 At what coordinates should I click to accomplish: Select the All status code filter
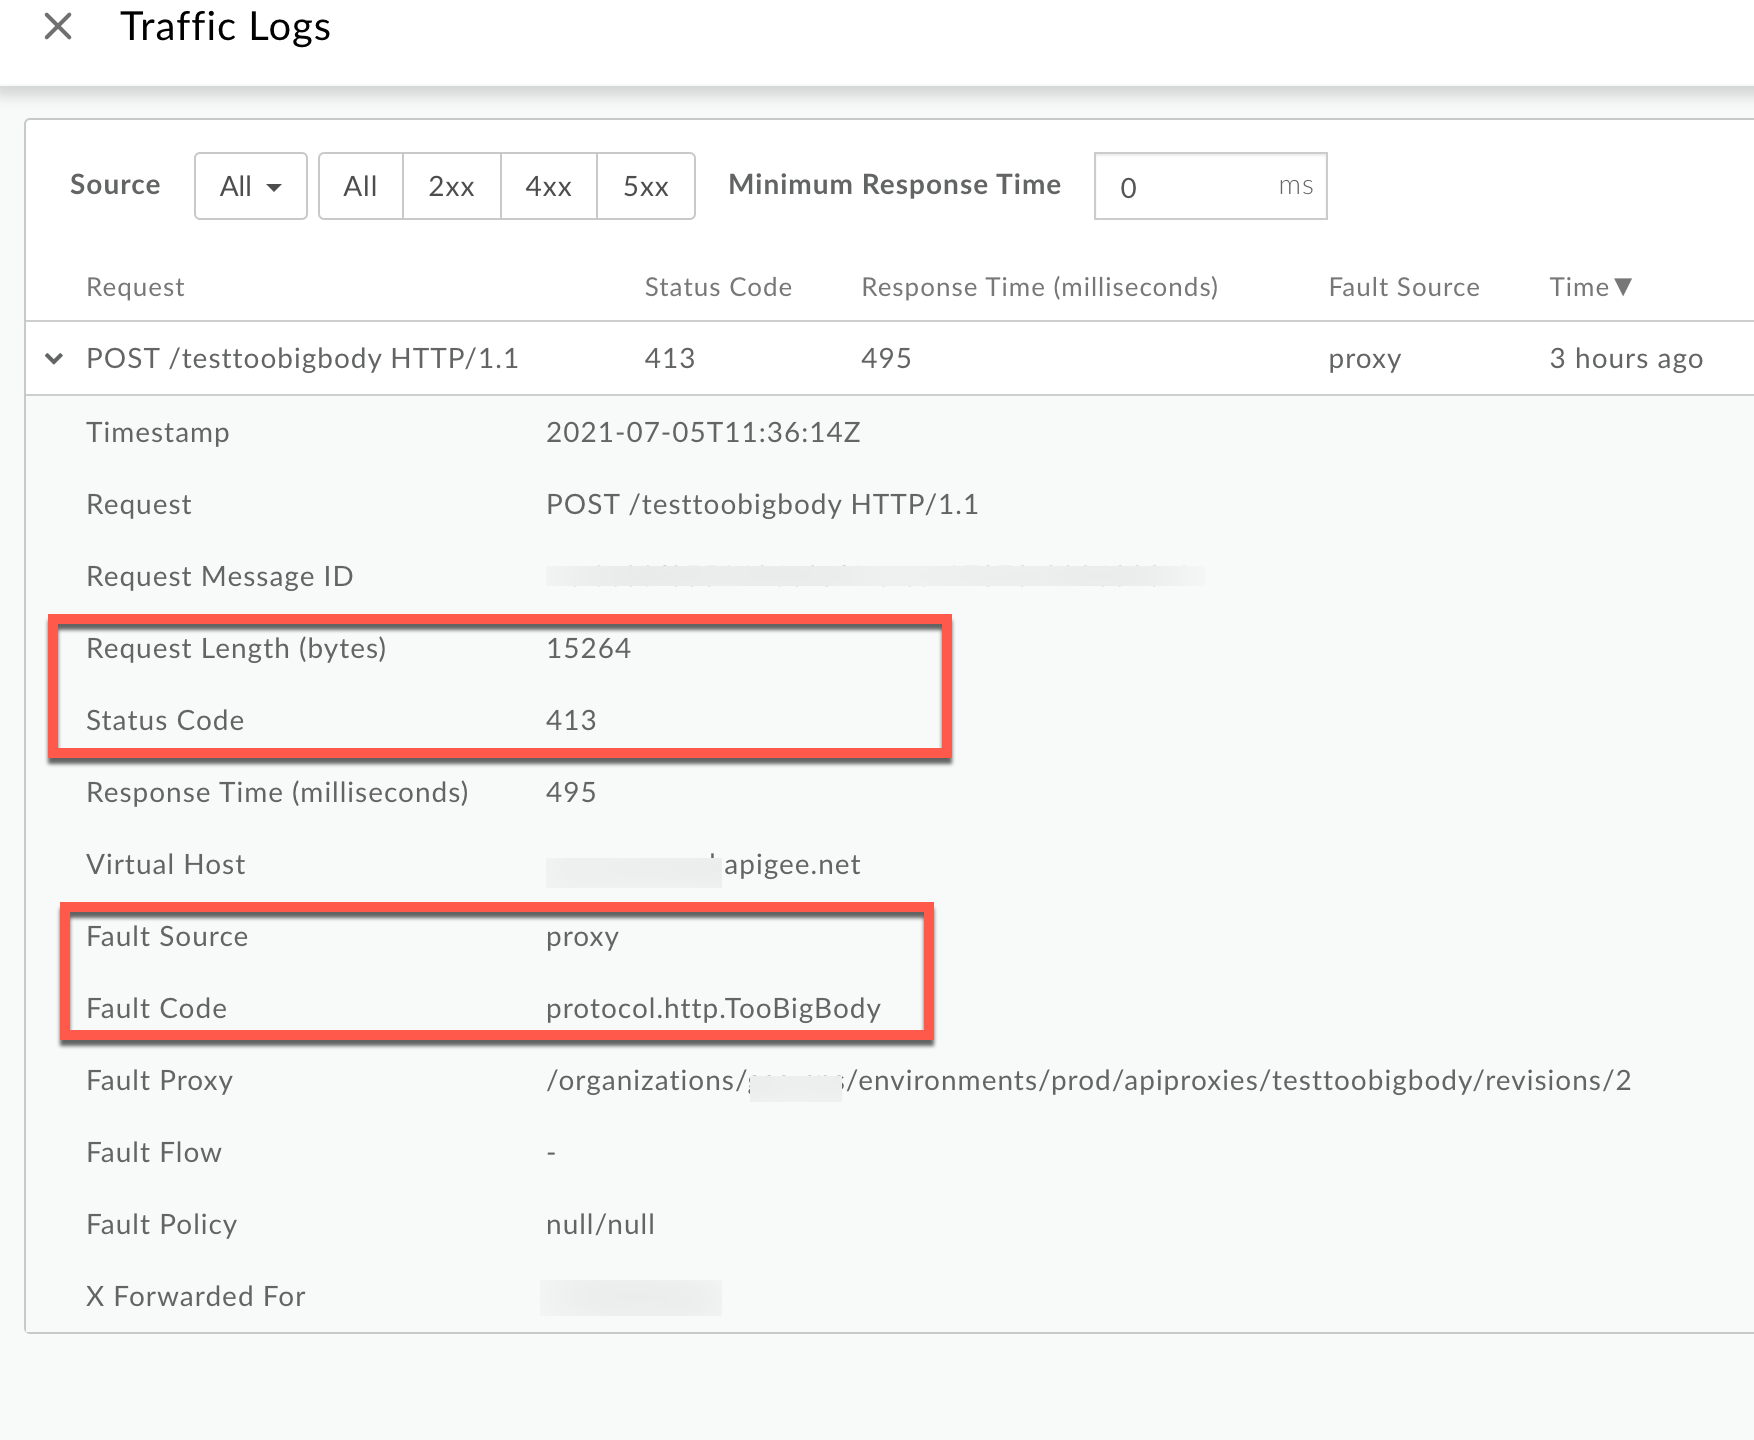tap(360, 186)
